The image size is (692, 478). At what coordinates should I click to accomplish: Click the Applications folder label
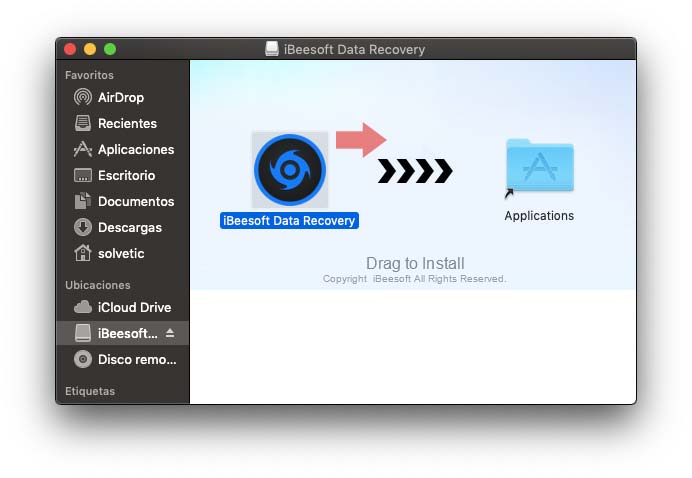(539, 216)
